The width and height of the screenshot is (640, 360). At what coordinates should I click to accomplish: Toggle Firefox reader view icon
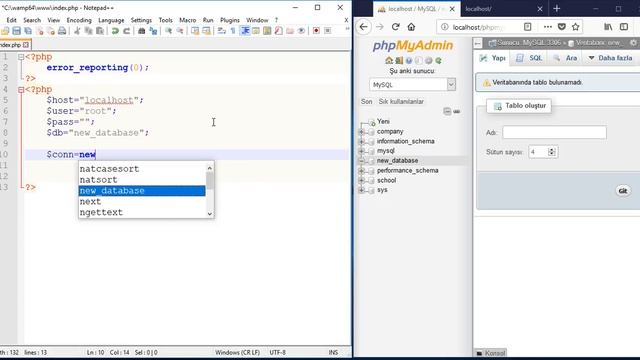(527, 27)
